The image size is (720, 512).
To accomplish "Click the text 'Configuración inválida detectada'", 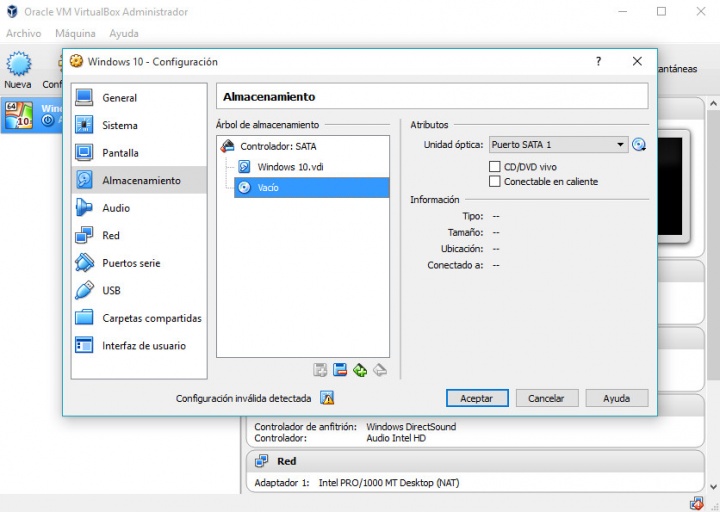I will pyautogui.click(x=243, y=399).
